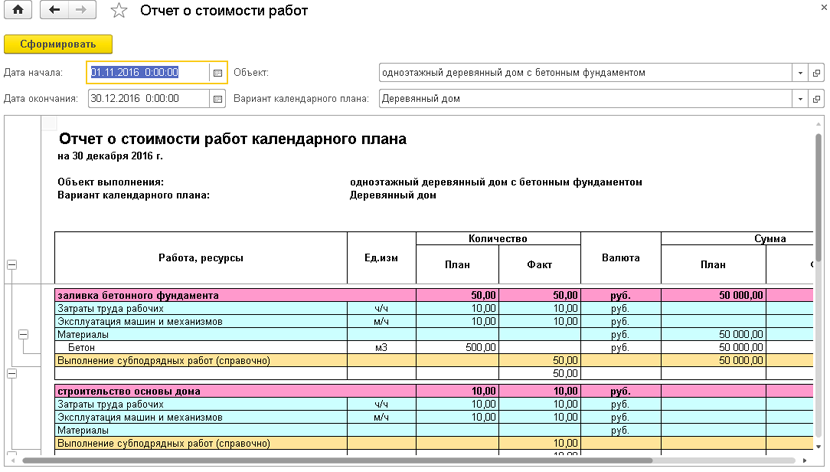Open calendar picker for Дата окончания
The image size is (830, 472).
tap(217, 99)
